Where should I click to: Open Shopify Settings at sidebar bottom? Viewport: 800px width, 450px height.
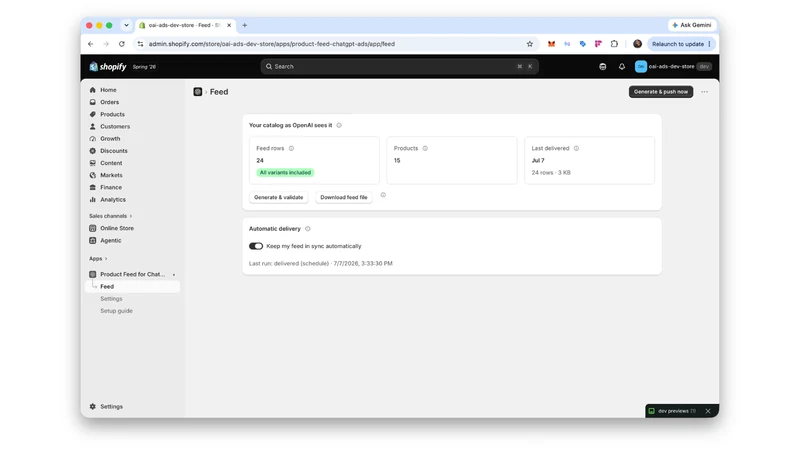(x=111, y=407)
